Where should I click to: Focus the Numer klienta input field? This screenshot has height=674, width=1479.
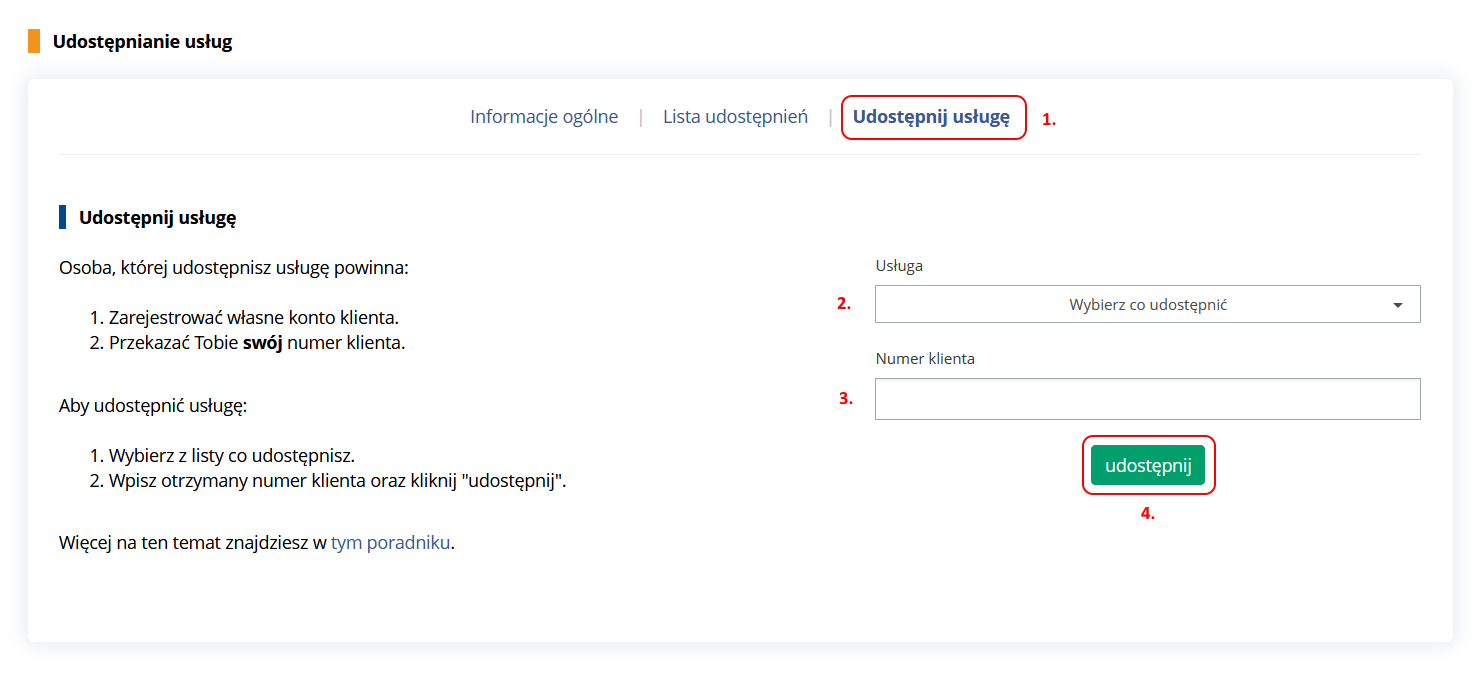1146,399
